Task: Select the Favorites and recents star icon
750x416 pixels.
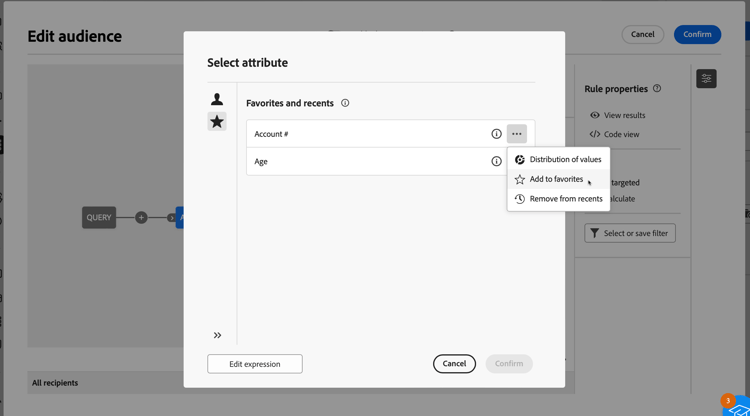Action: click(x=217, y=121)
